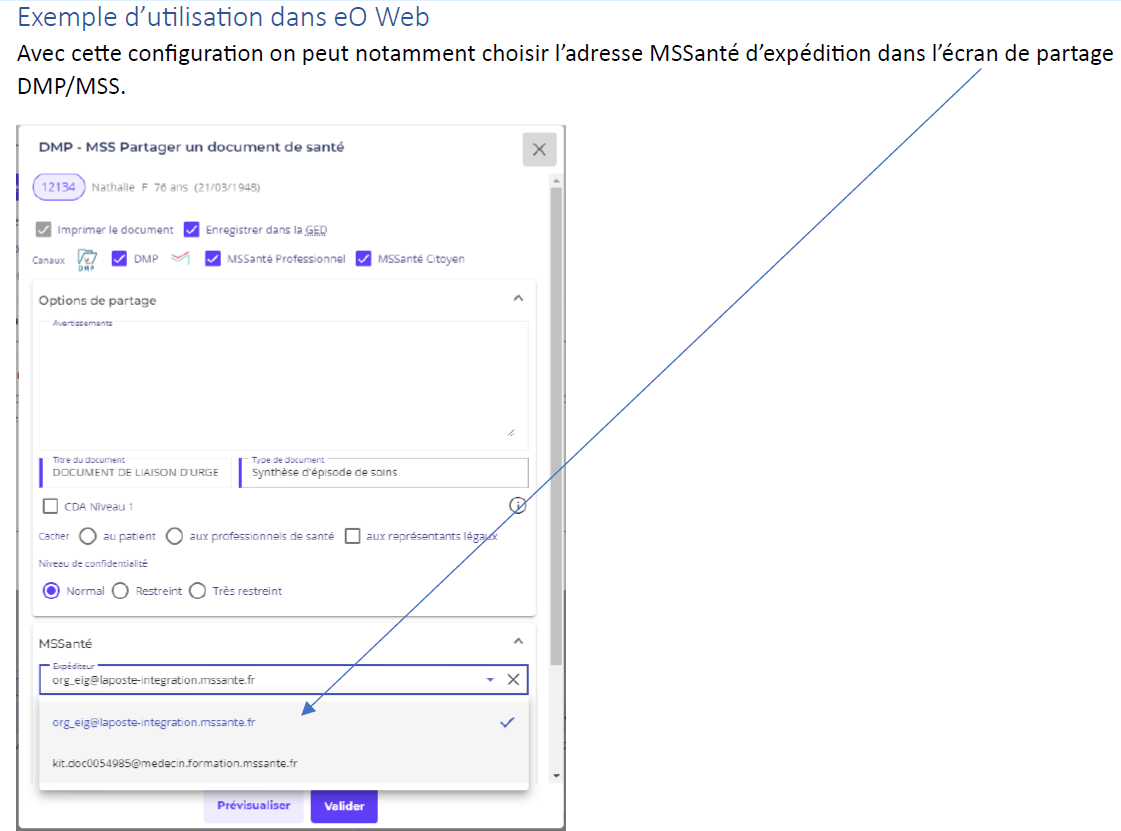Screen dimensions: 1121x831
Task: Enable the CDA Niveau 1 checkbox
Action: coord(51,507)
